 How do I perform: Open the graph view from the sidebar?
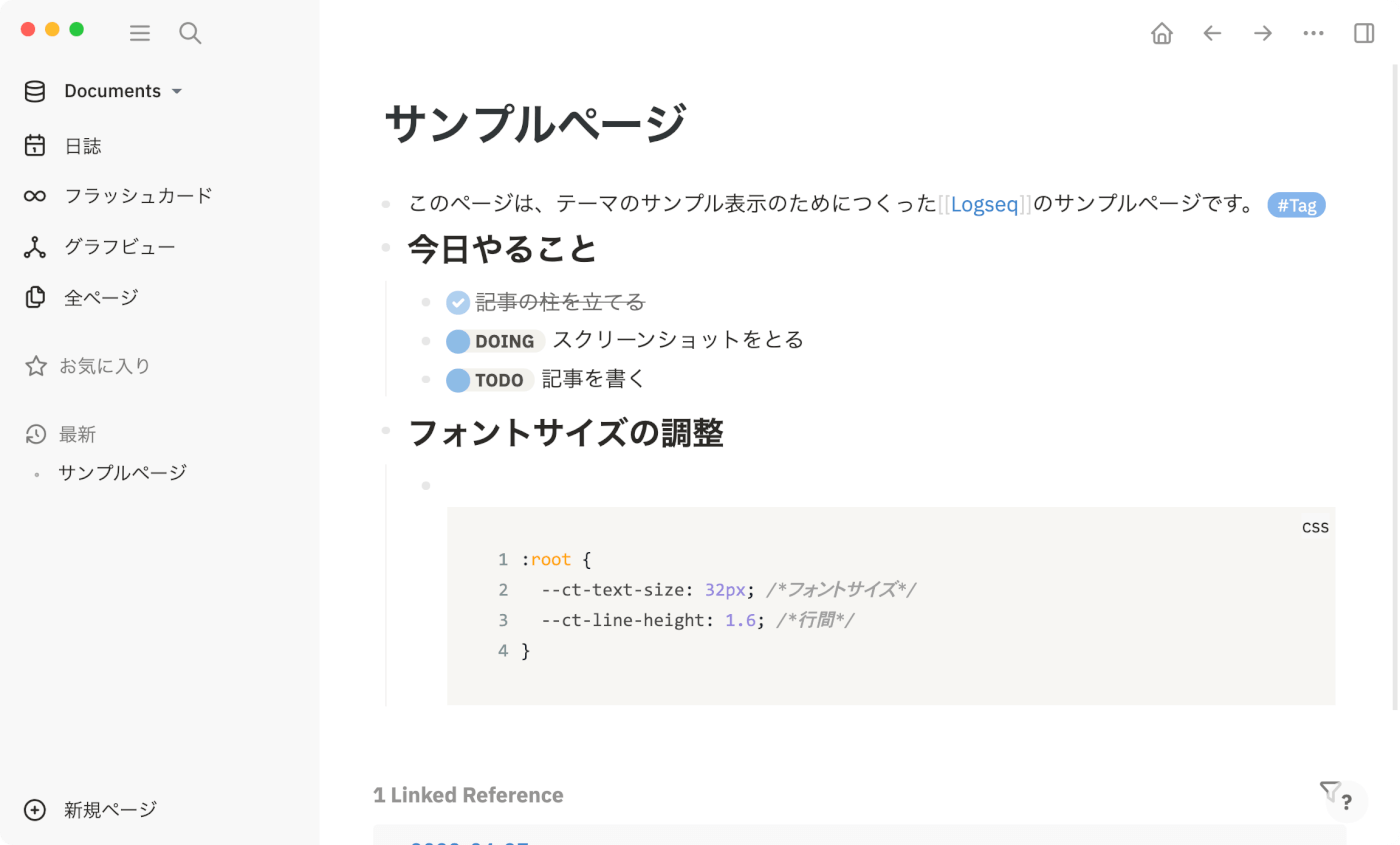point(120,246)
